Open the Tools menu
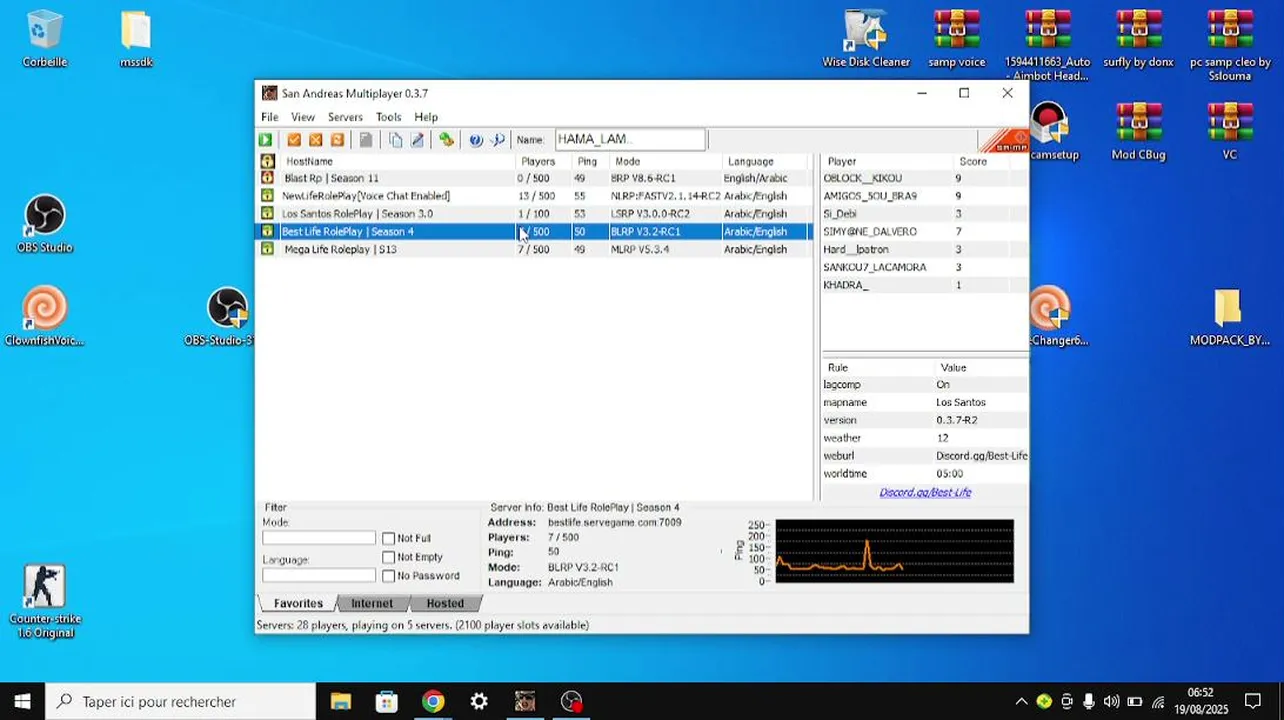Screen dimensions: 1284x720 pyautogui.click(x=388, y=117)
